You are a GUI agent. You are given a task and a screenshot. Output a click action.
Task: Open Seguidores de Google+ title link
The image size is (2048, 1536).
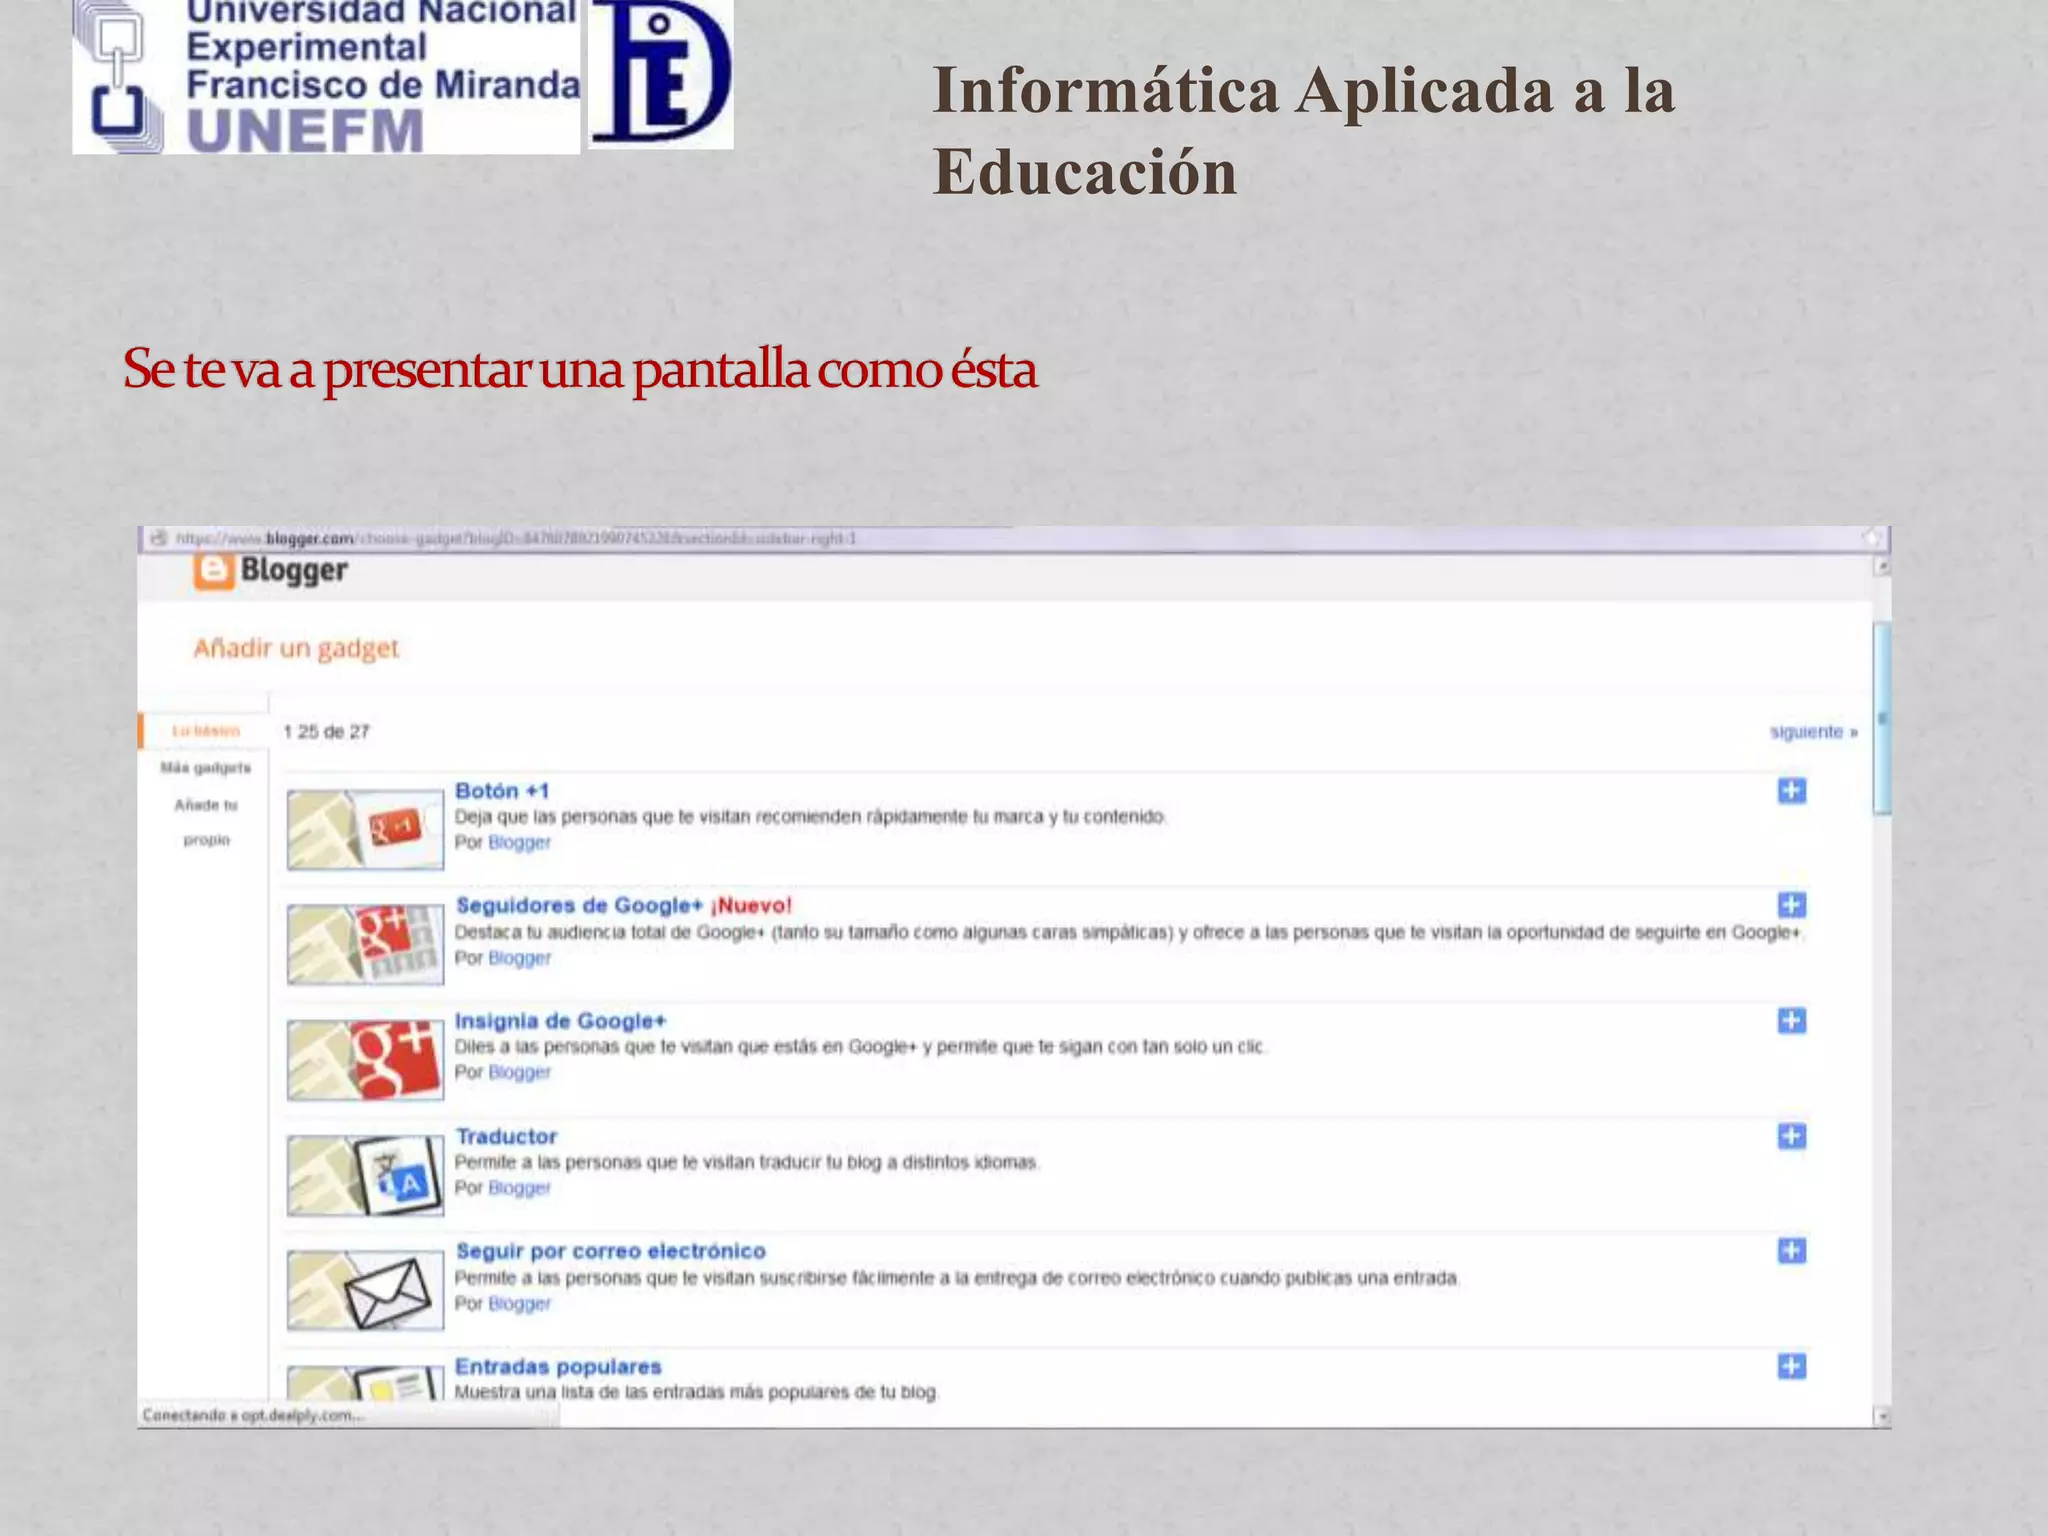579,905
